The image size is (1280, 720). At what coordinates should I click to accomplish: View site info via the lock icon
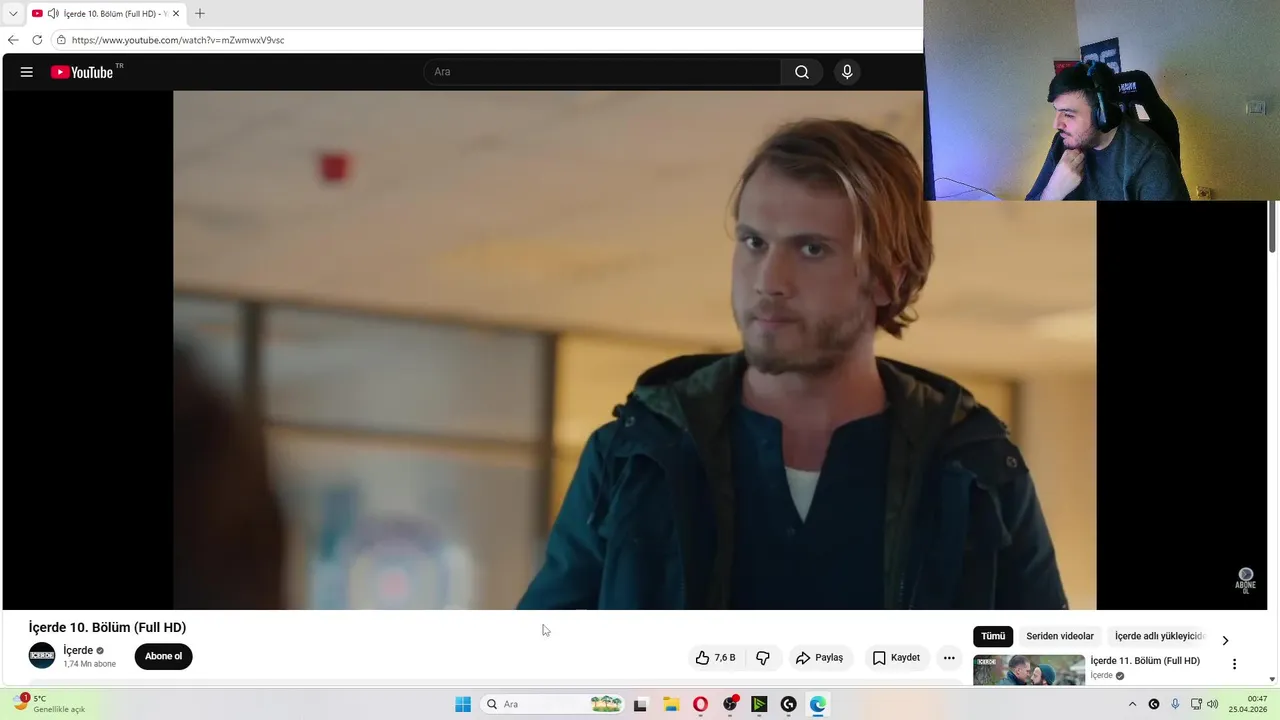pyautogui.click(x=61, y=40)
